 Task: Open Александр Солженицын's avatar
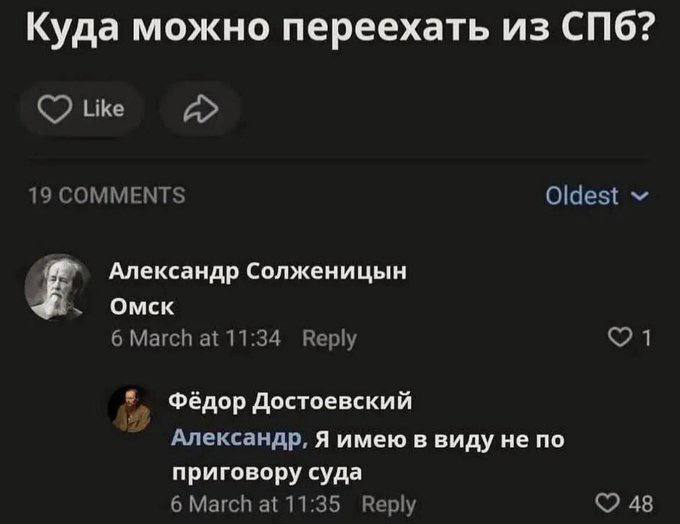click(56, 285)
